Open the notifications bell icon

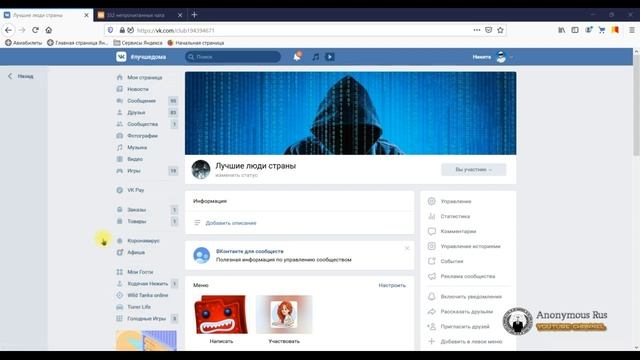pyautogui.click(x=297, y=57)
